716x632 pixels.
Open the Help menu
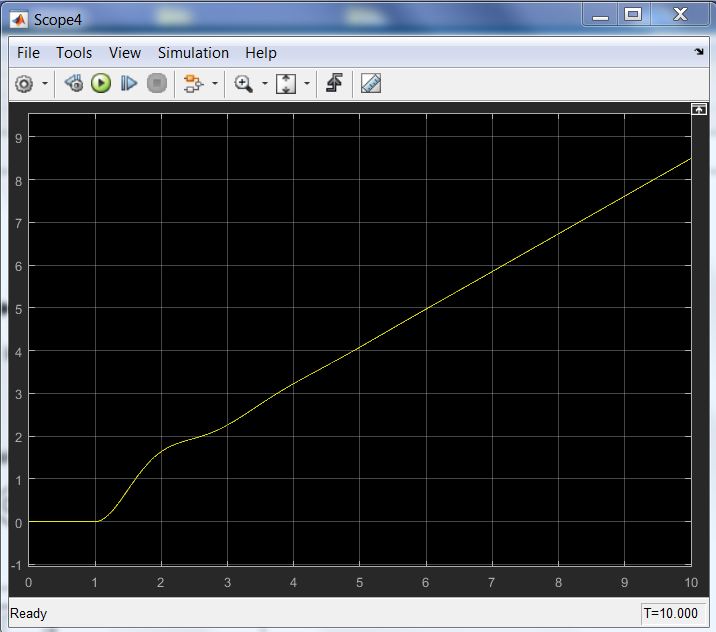261,53
